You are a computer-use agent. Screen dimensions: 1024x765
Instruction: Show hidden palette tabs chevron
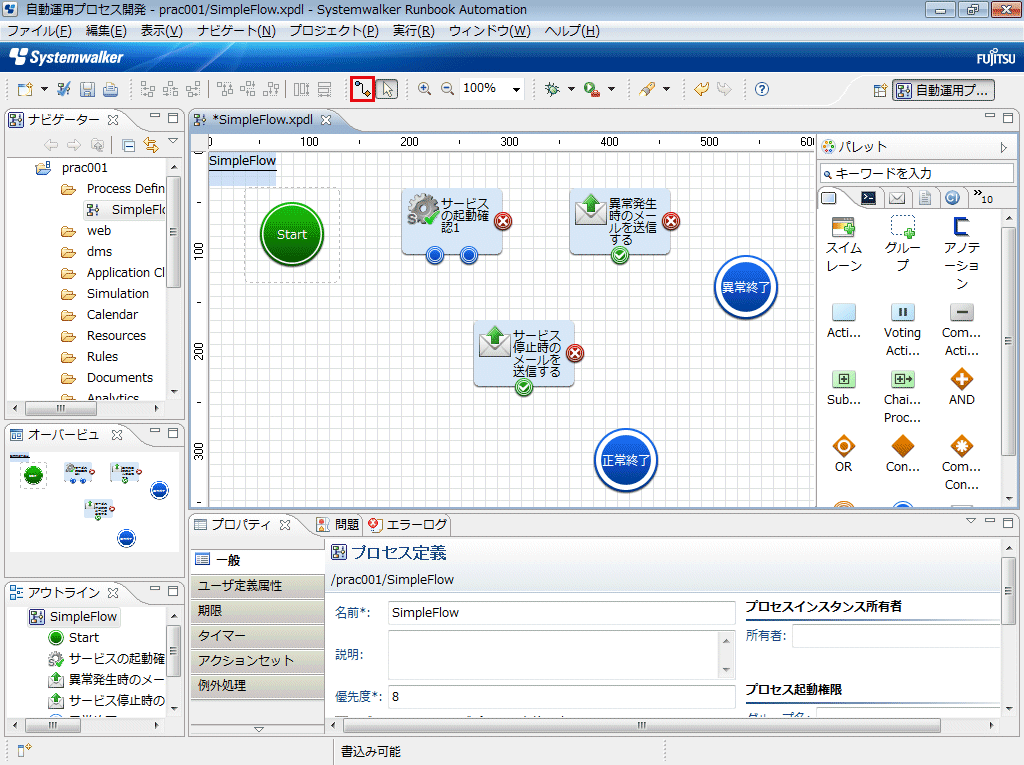coord(980,197)
